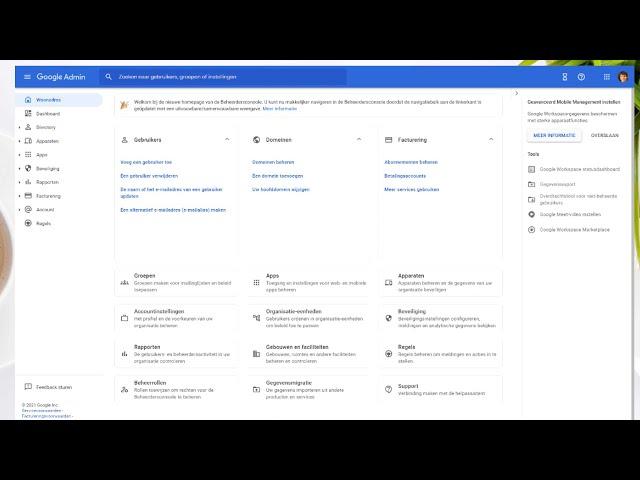The height and width of the screenshot is (480, 640).
Task: Click the sidebar home icon
Action: pyautogui.click(x=28, y=100)
